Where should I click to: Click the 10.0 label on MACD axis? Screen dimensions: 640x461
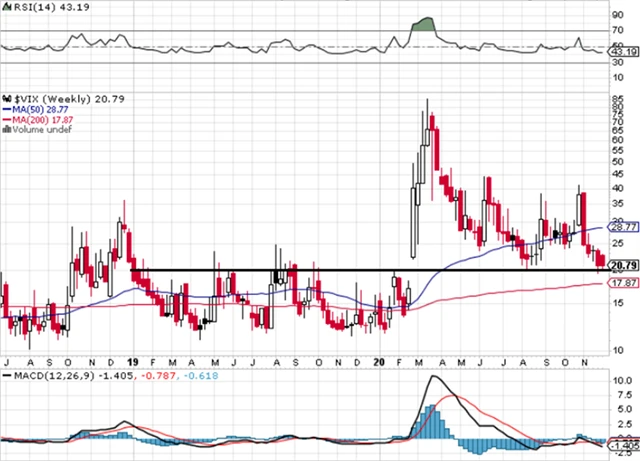(620, 382)
